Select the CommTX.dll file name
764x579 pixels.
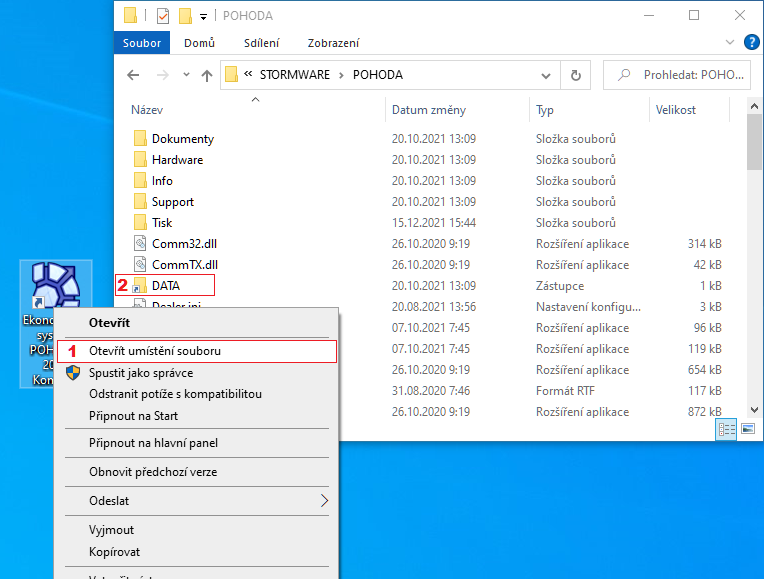(x=185, y=264)
